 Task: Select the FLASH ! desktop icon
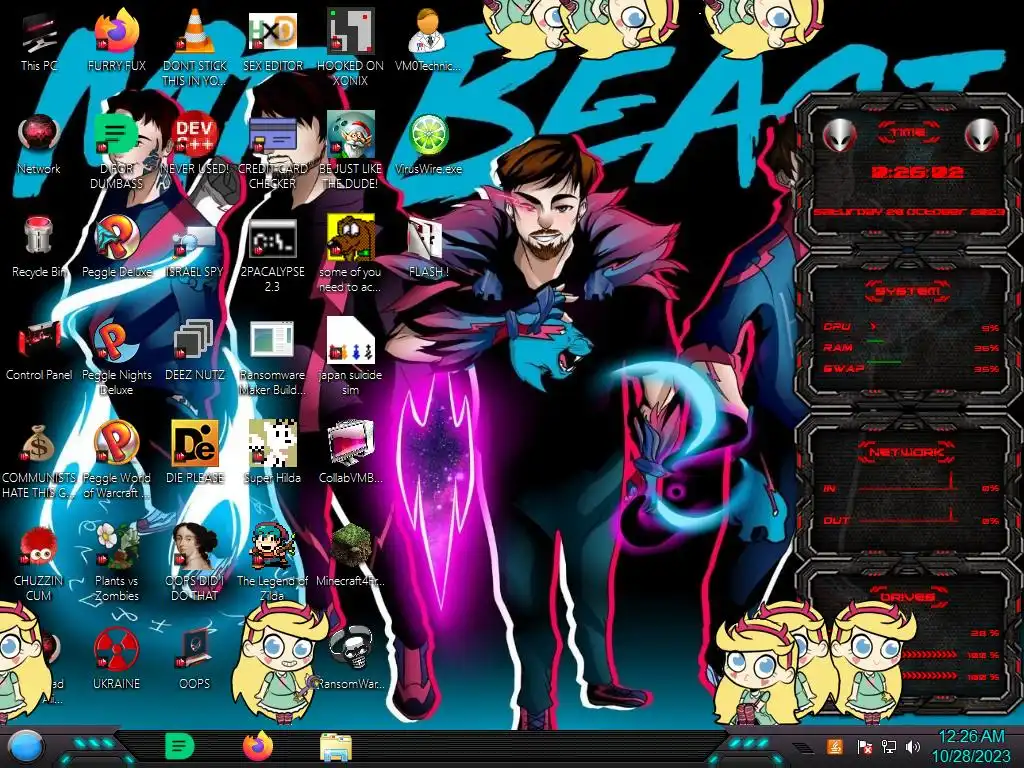(428, 247)
